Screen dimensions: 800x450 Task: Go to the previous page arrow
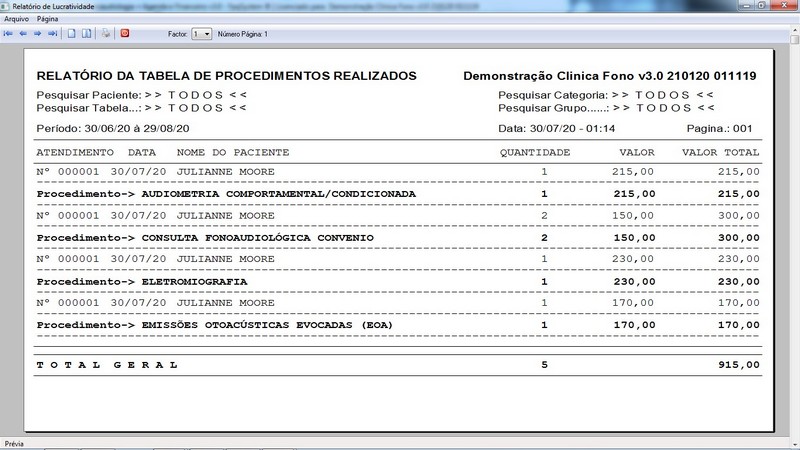click(x=23, y=34)
